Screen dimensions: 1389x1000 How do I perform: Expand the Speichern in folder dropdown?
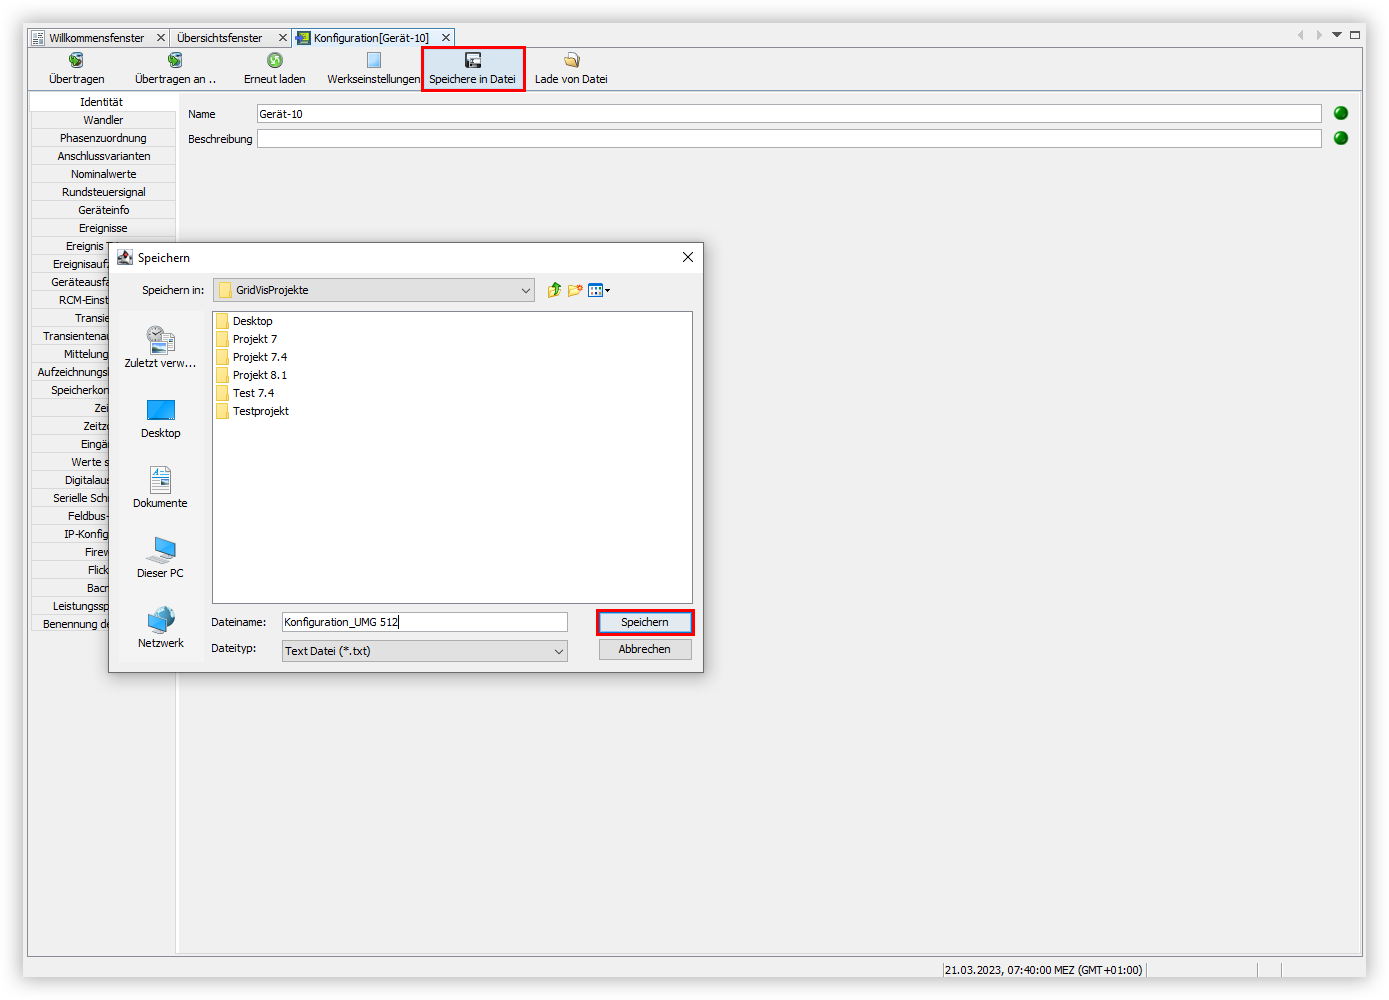pyautogui.click(x=525, y=291)
